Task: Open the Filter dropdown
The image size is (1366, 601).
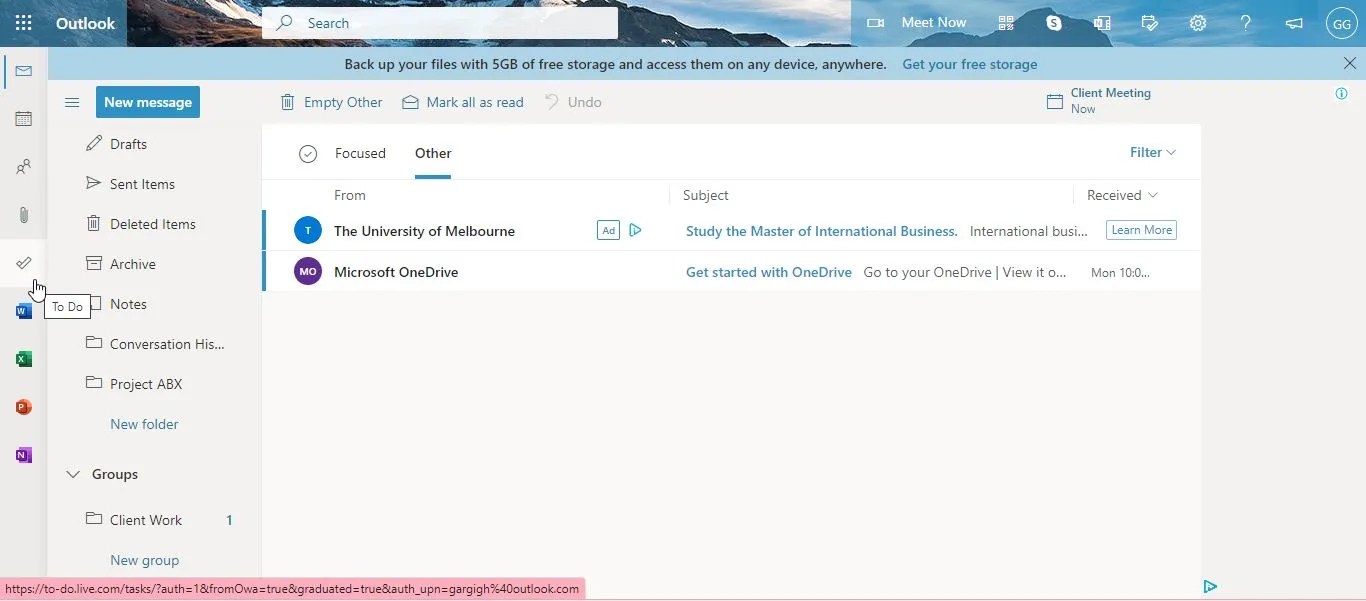Action: coord(1153,152)
